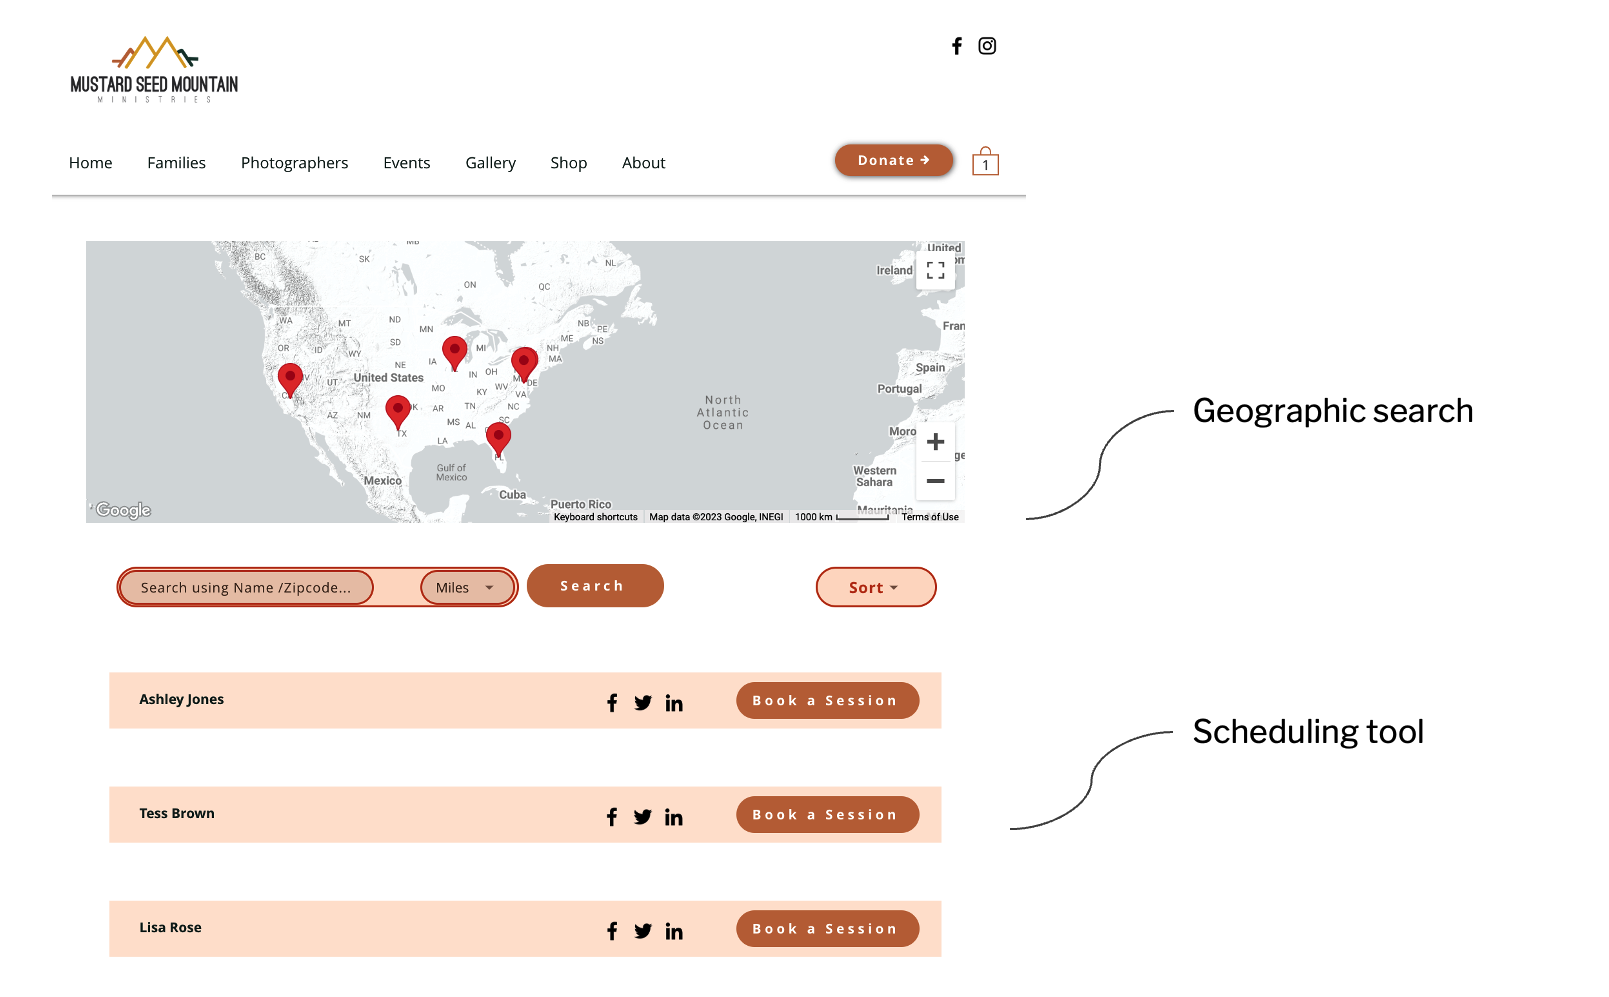1609x997 pixels.
Task: Go to the Photographers menu item
Action: [x=294, y=163]
